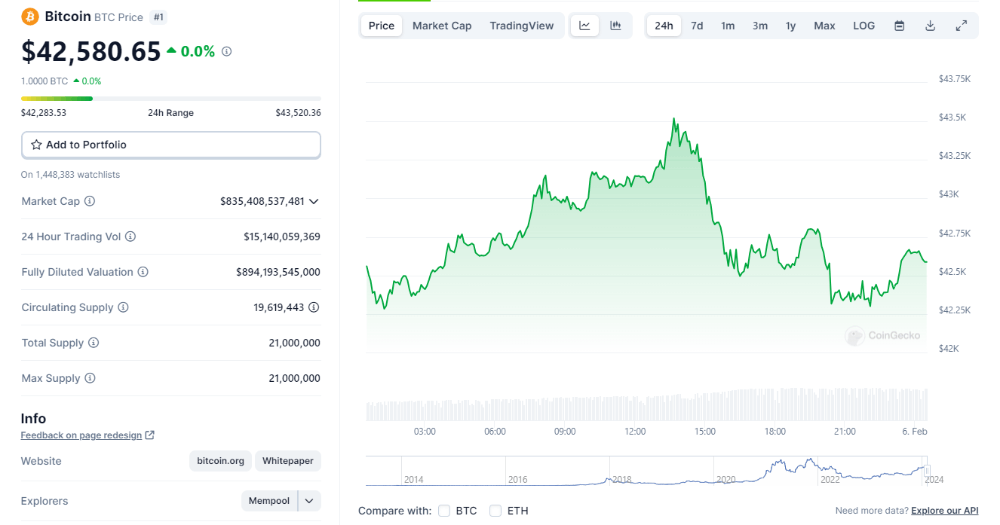This screenshot has height=525, width=1000.
Task: Click the line chart view icon
Action: [x=585, y=26]
